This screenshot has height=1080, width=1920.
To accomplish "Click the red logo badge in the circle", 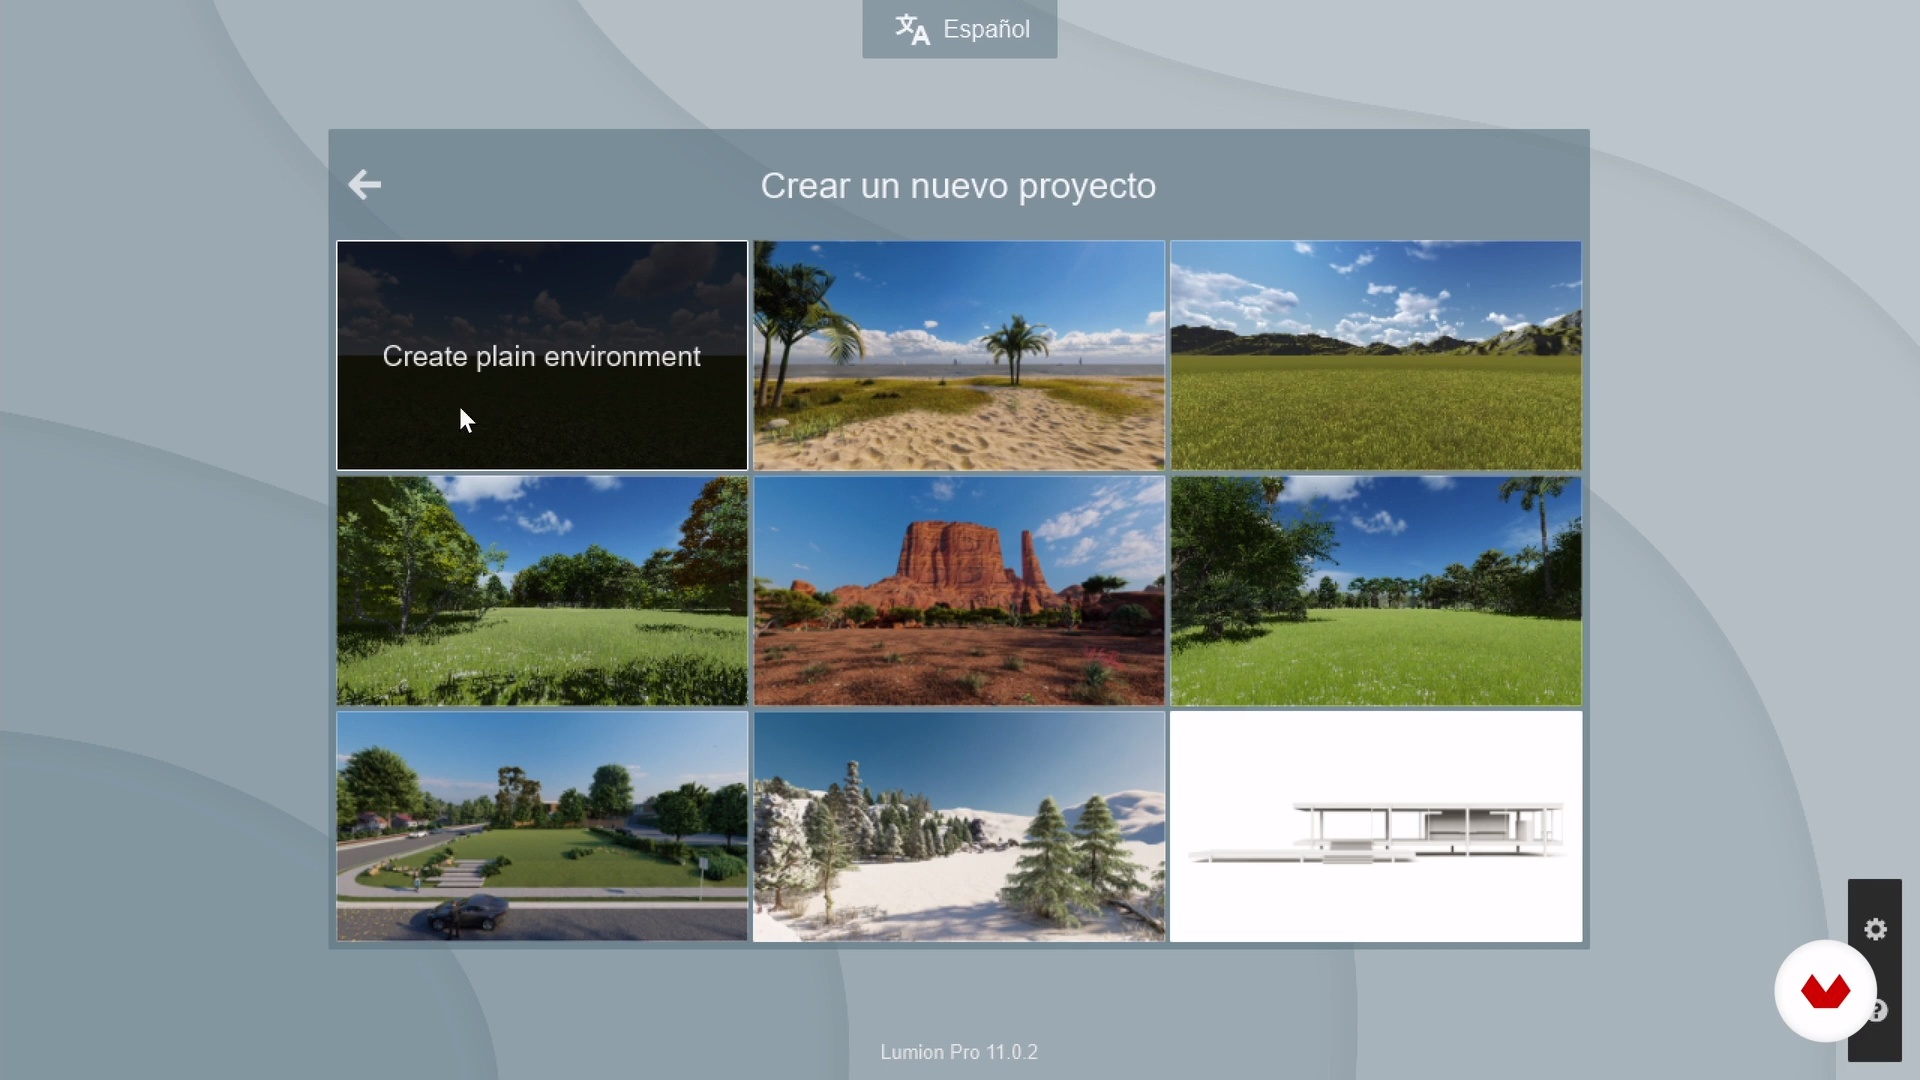I will pyautogui.click(x=1825, y=991).
